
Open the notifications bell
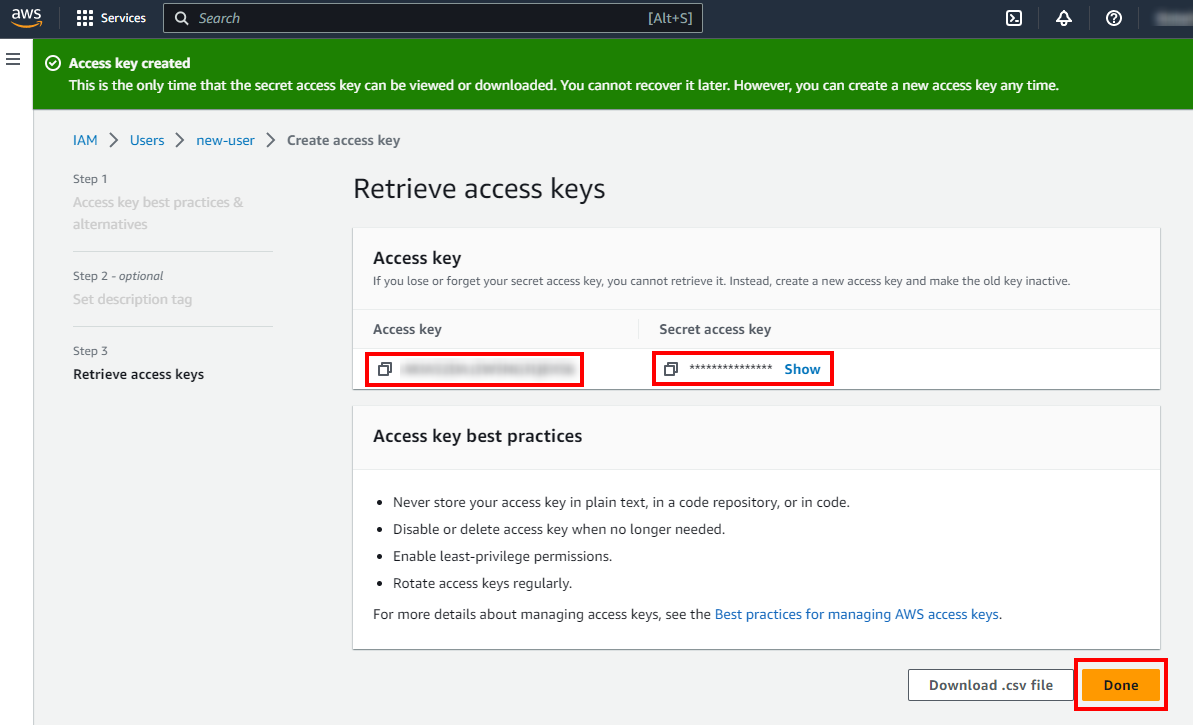point(1064,18)
